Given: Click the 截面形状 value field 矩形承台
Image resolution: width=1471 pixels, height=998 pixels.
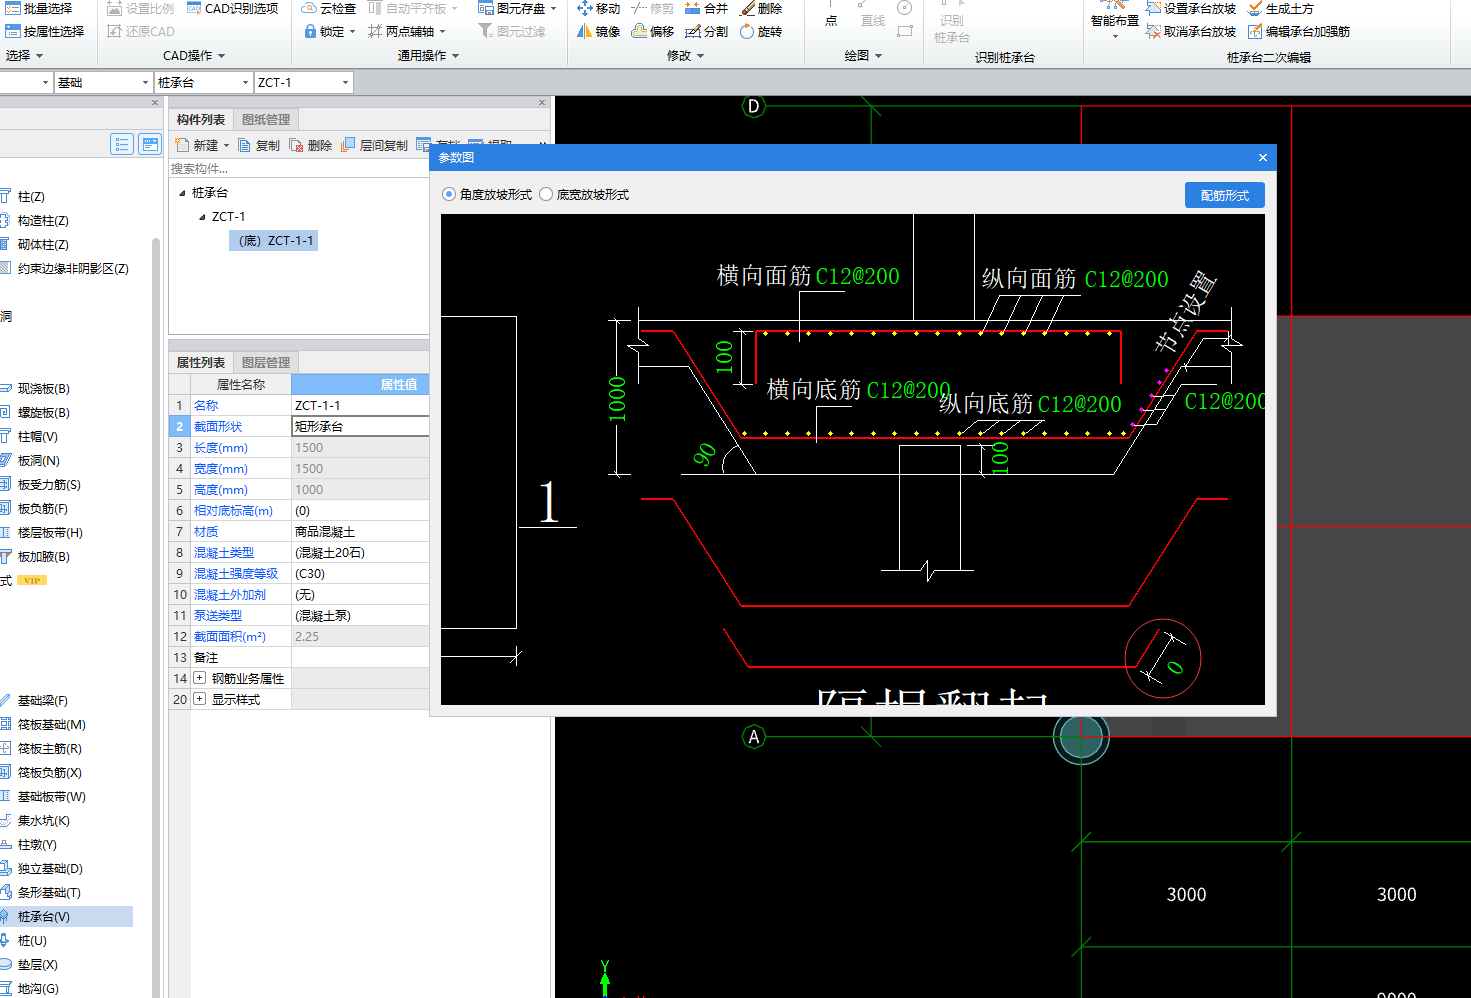Looking at the screenshot, I should (360, 426).
